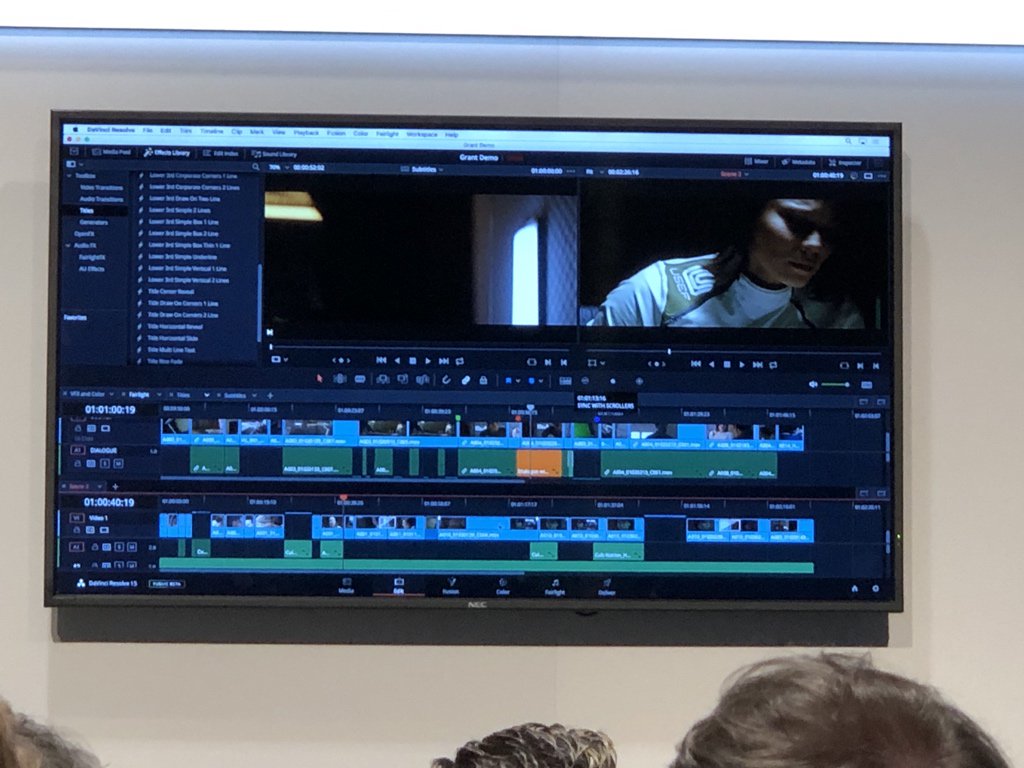Switch to the Deliver page
This screenshot has width=1024, height=768.
(607, 586)
